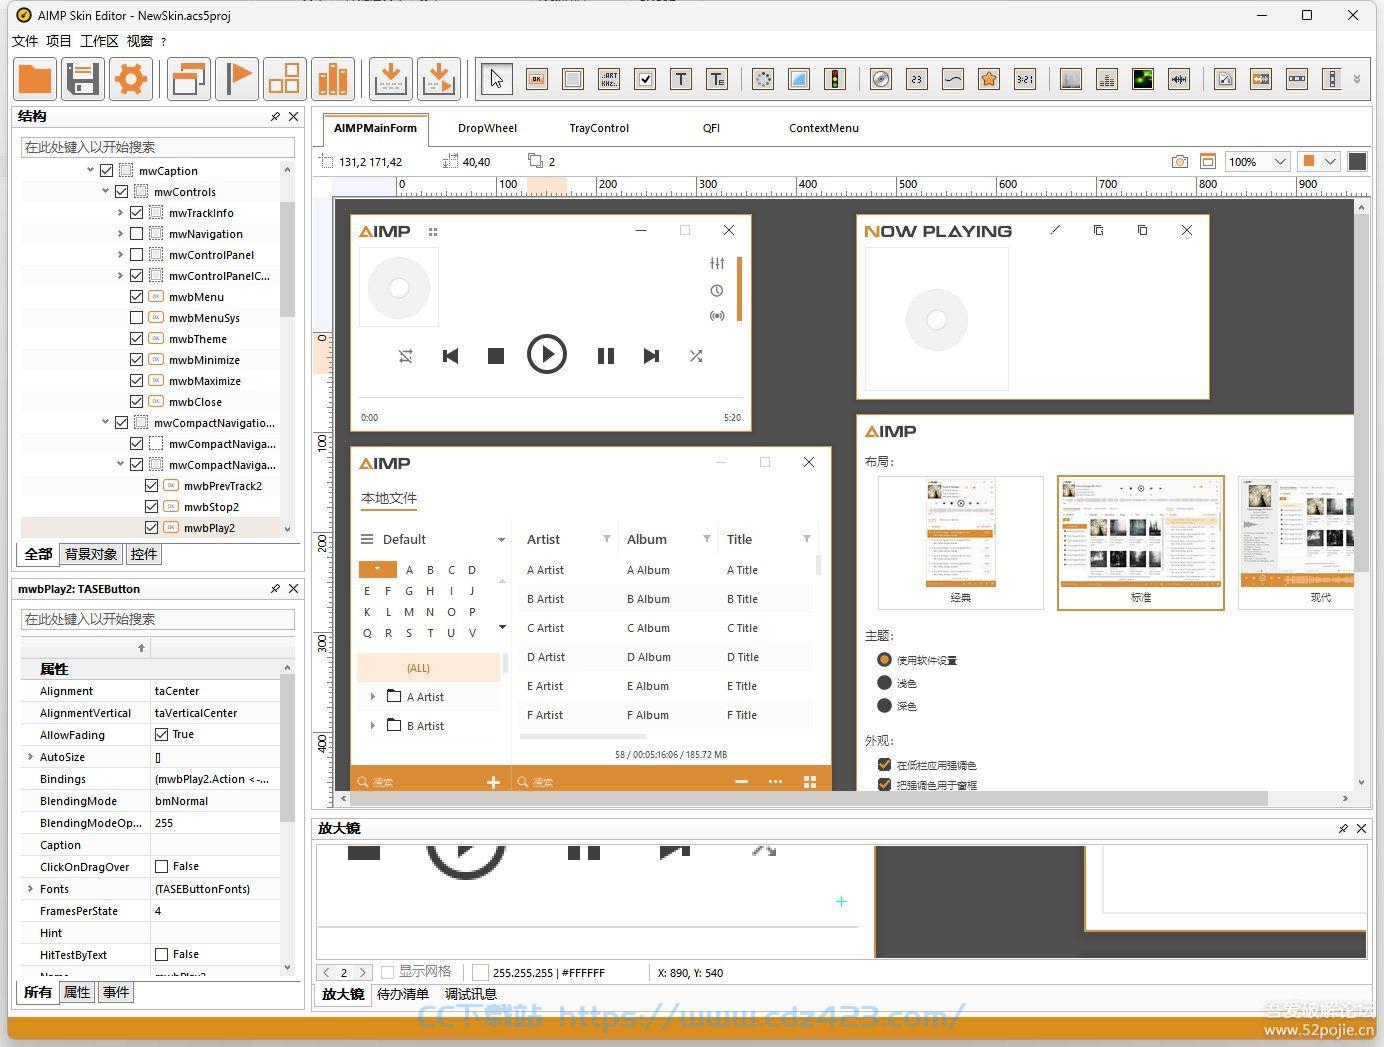This screenshot has height=1047, width=1384.
Task: Expand the AutoSize property row
Action: coord(31,757)
